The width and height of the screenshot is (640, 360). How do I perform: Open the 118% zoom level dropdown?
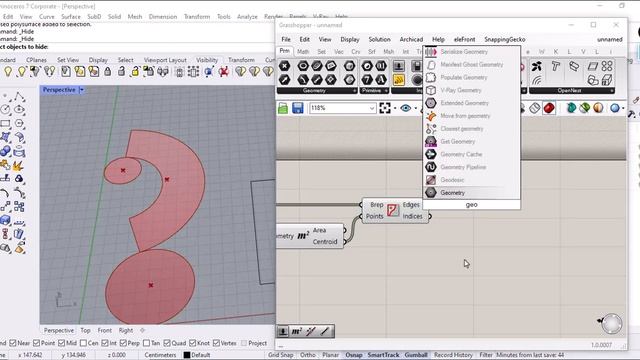coord(372,108)
